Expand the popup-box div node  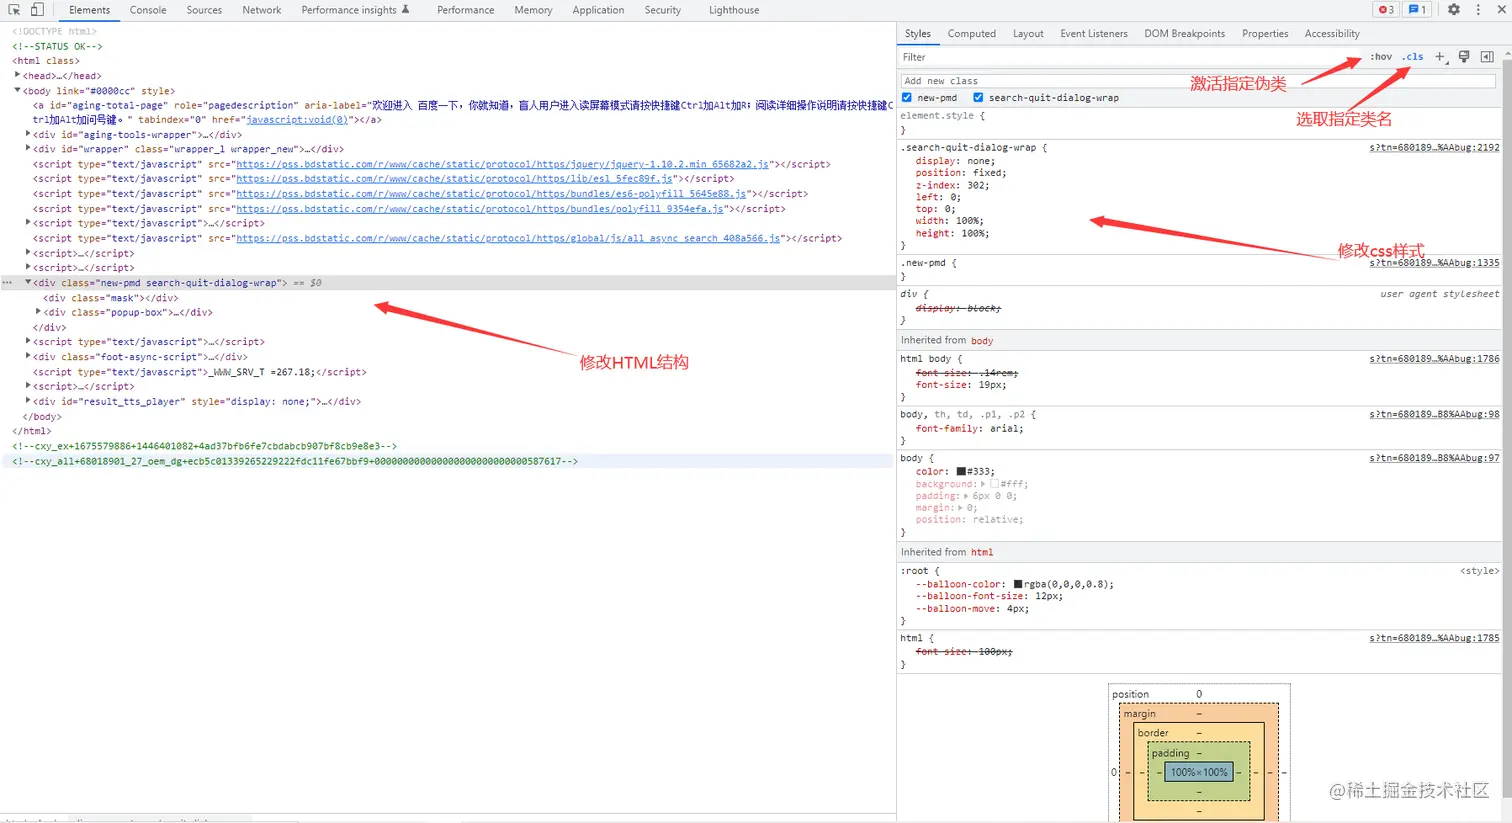click(39, 312)
